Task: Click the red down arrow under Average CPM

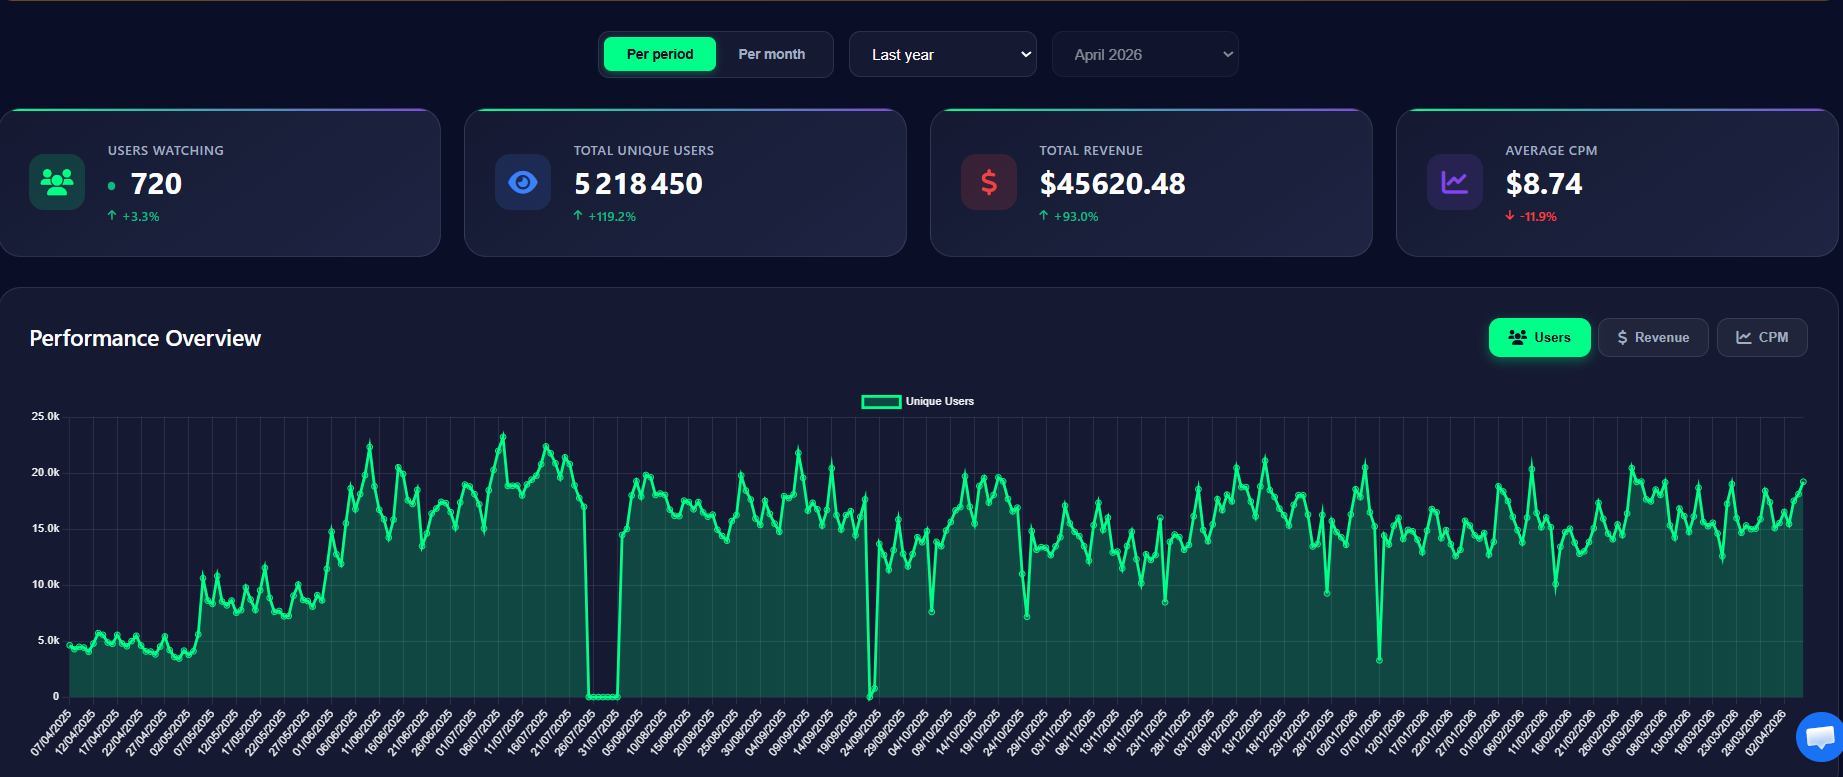Action: pyautogui.click(x=1510, y=216)
